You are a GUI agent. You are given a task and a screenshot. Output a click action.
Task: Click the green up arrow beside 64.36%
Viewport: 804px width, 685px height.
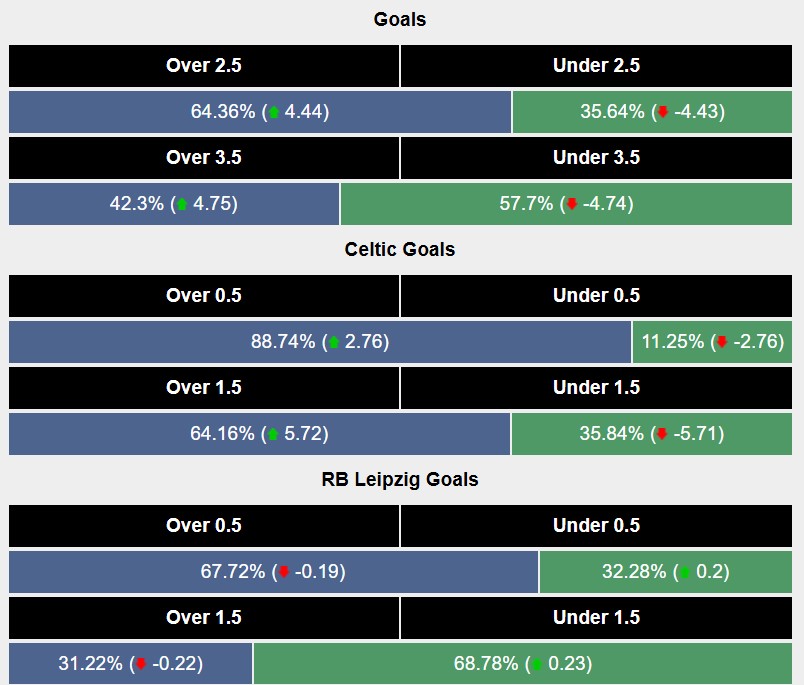point(273,113)
